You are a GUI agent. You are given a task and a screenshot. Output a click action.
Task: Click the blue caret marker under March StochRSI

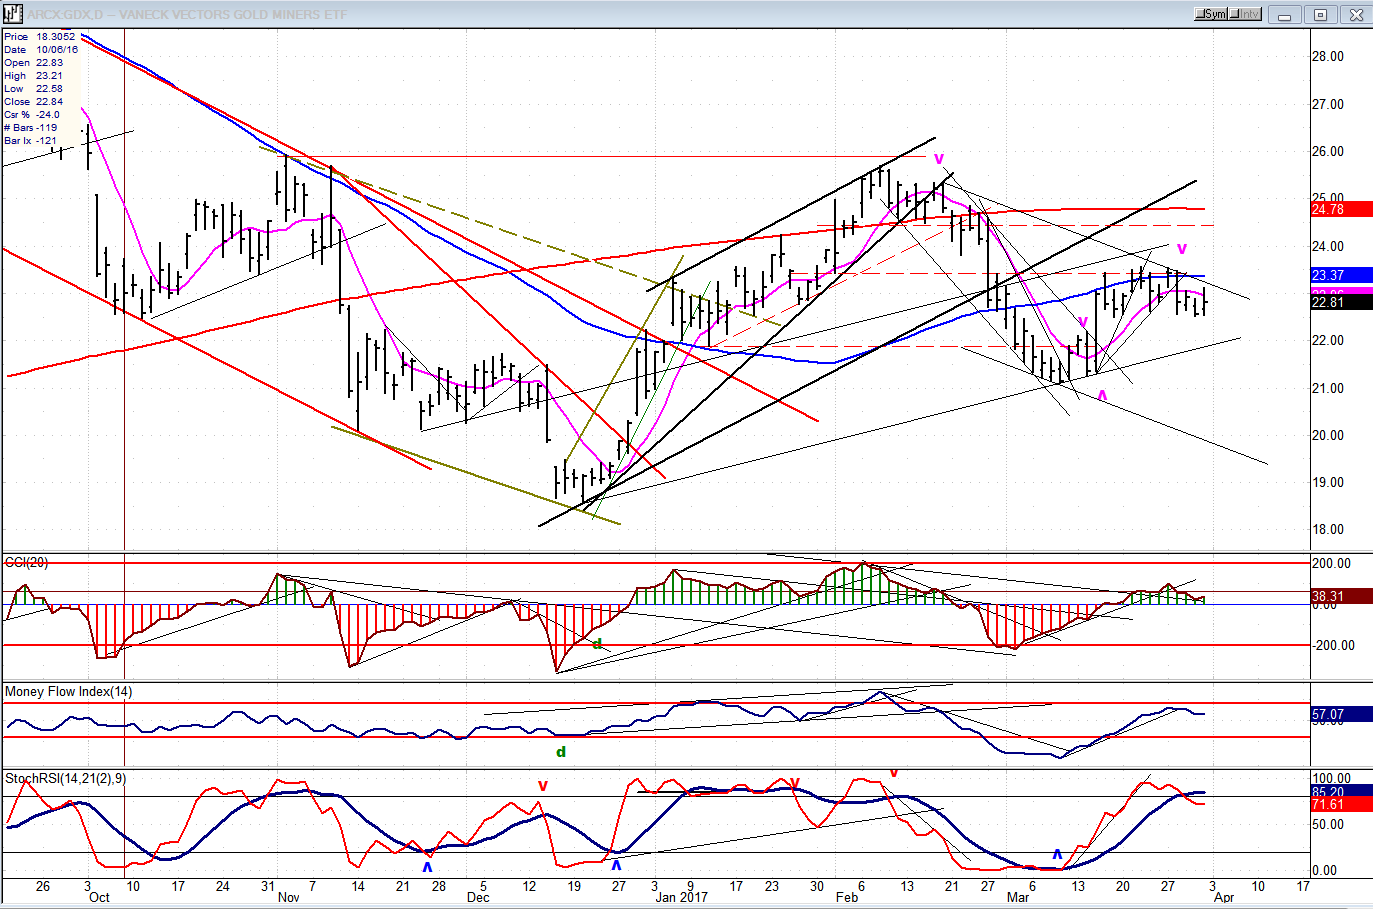point(1057,854)
